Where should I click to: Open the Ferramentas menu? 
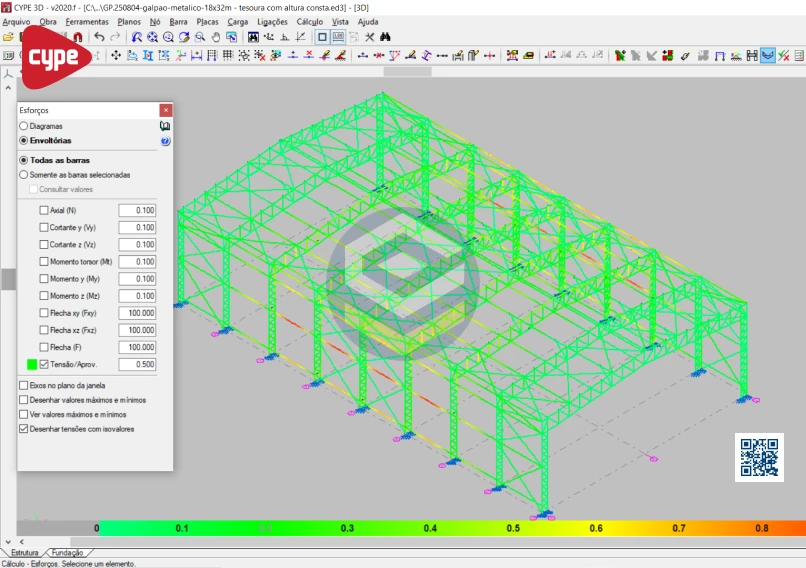coord(88,21)
